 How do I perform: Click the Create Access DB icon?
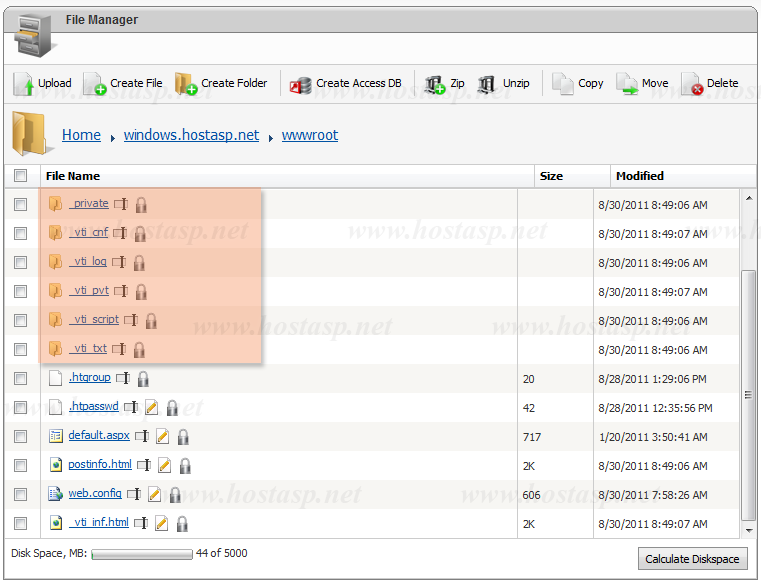click(x=301, y=84)
